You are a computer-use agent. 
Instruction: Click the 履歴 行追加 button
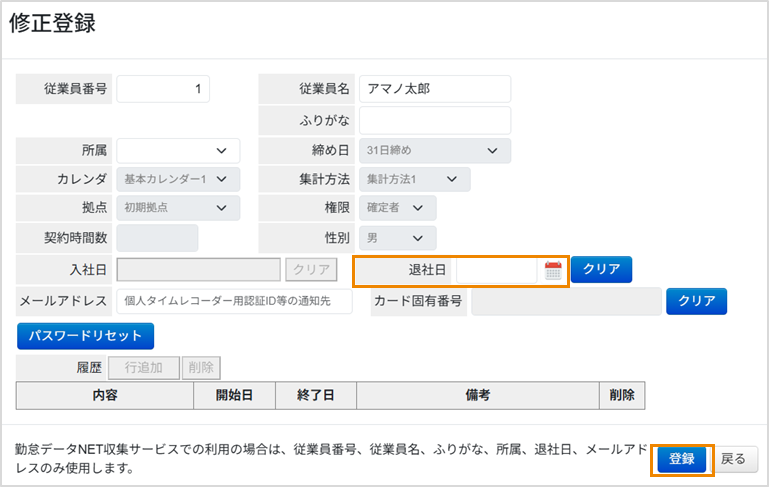(144, 368)
